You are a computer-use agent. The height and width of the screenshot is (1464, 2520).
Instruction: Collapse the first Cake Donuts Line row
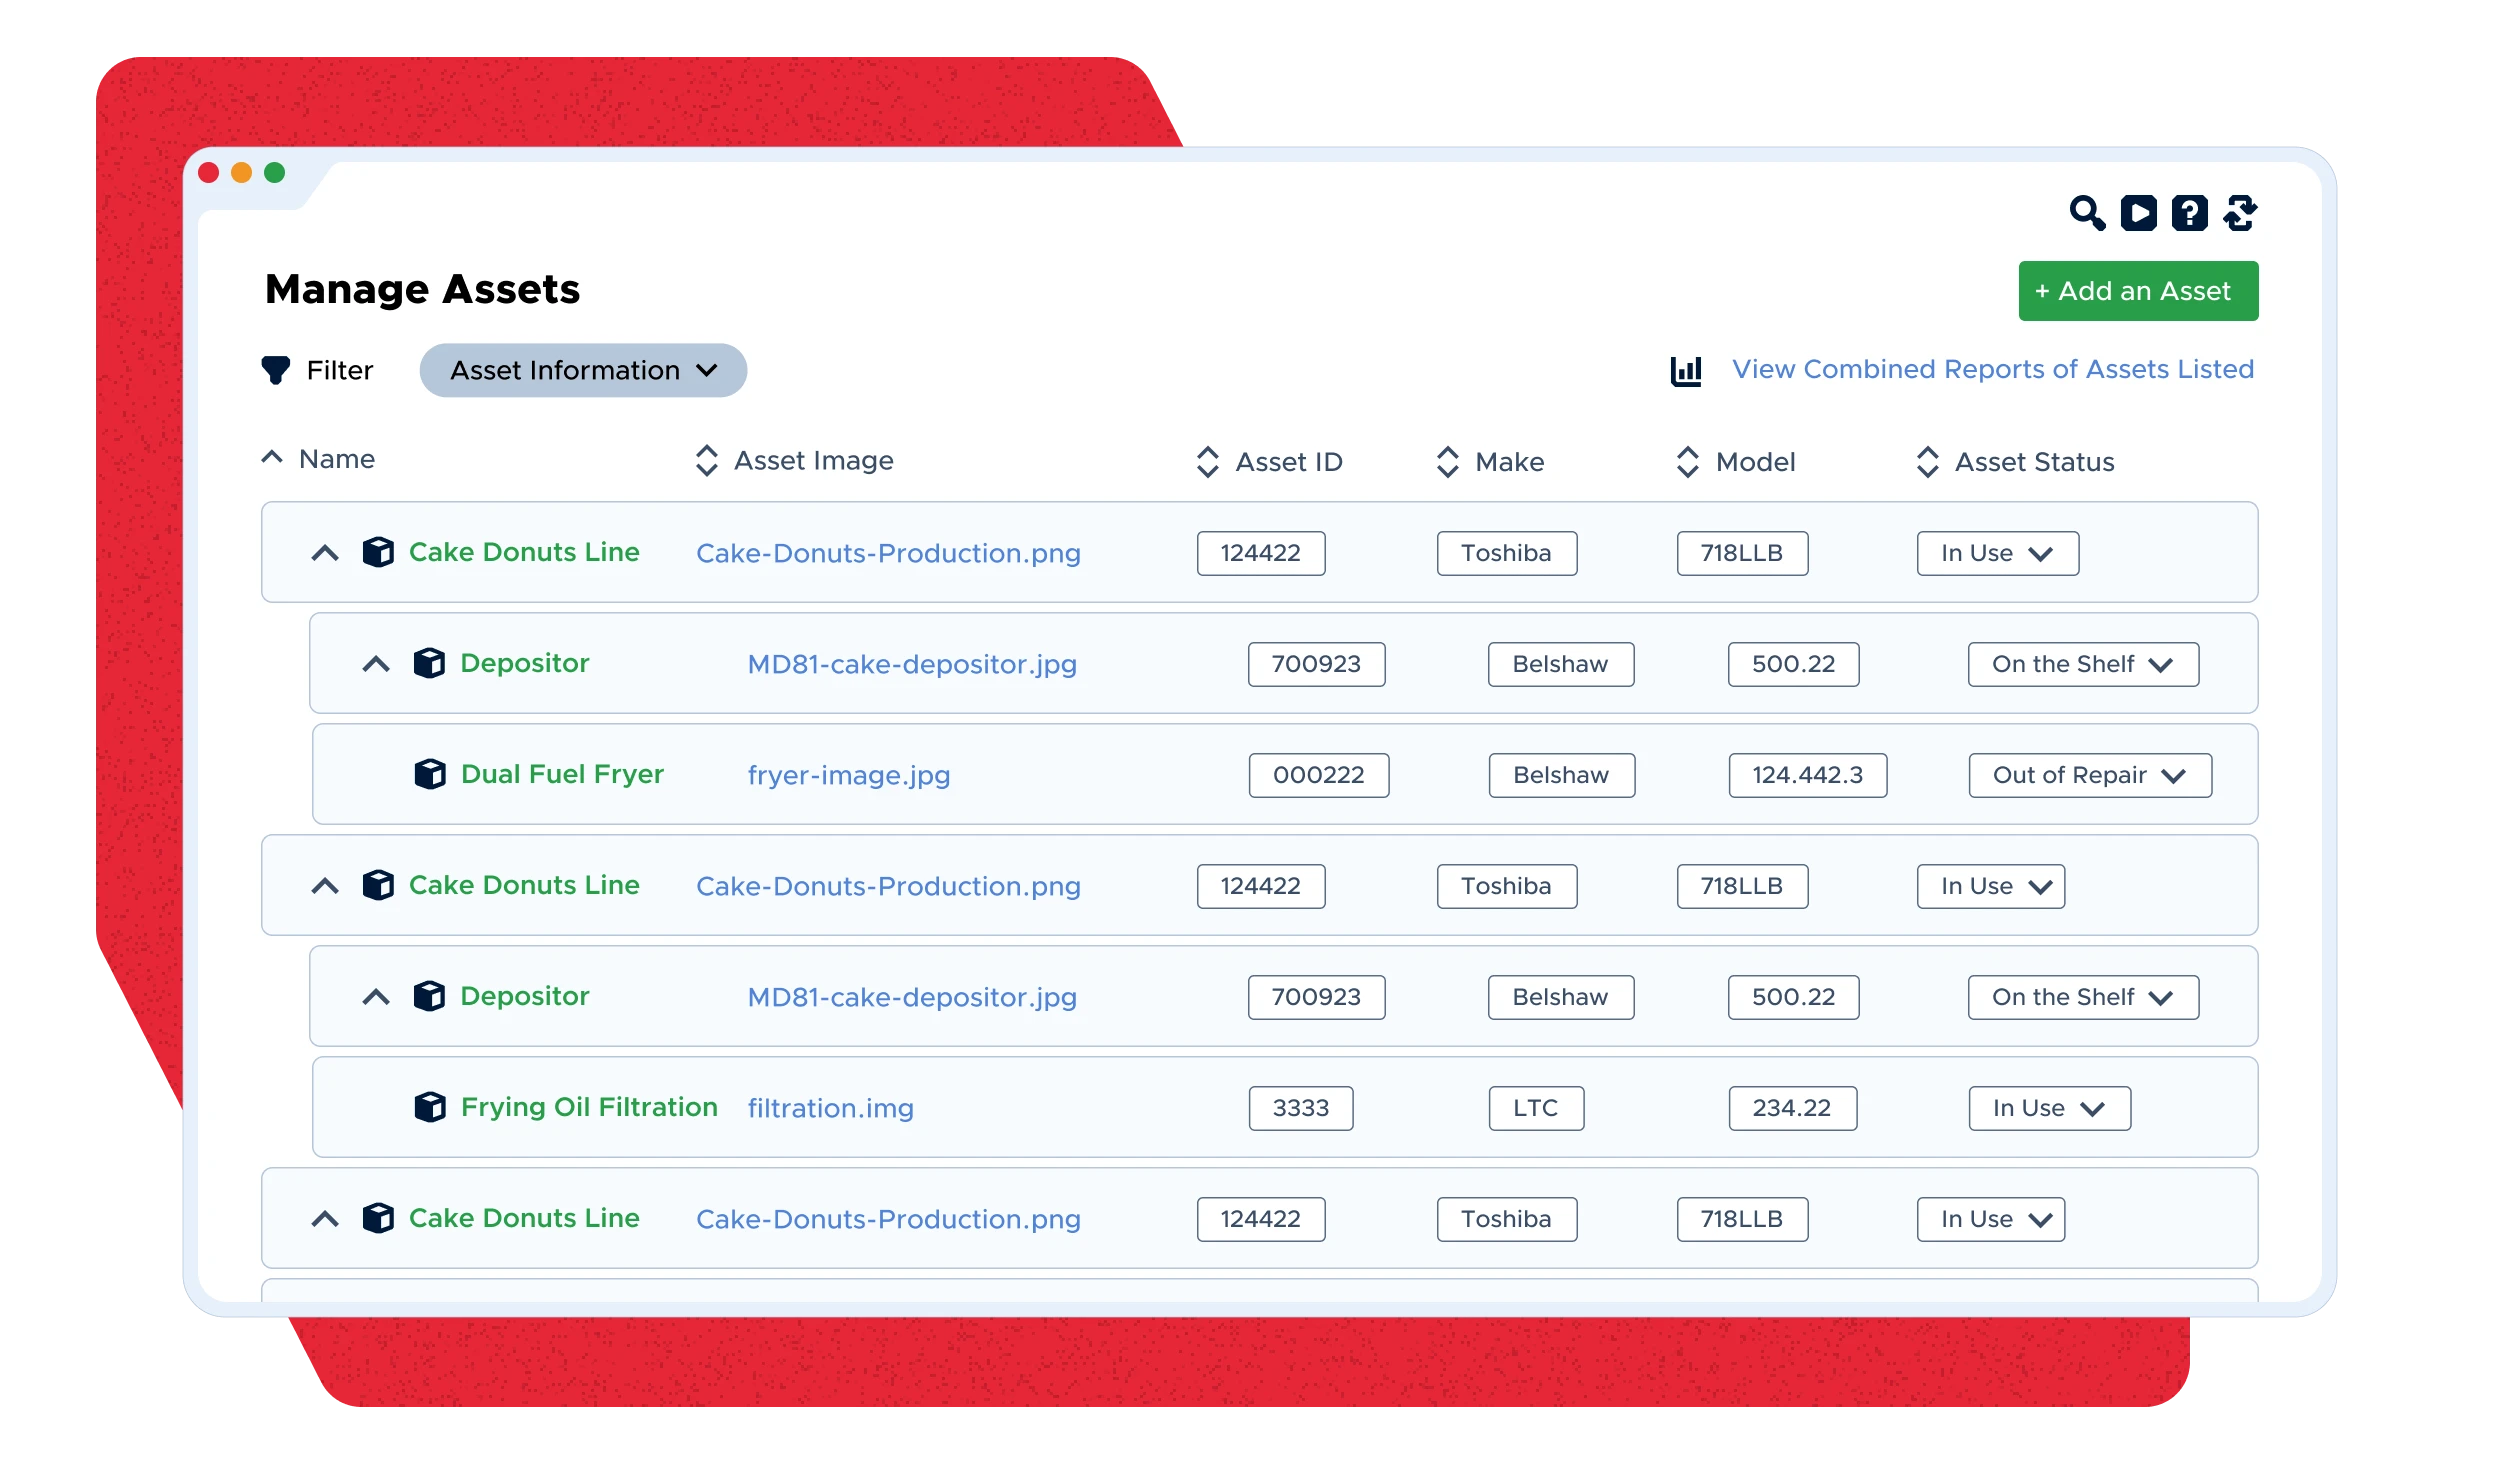[325, 553]
